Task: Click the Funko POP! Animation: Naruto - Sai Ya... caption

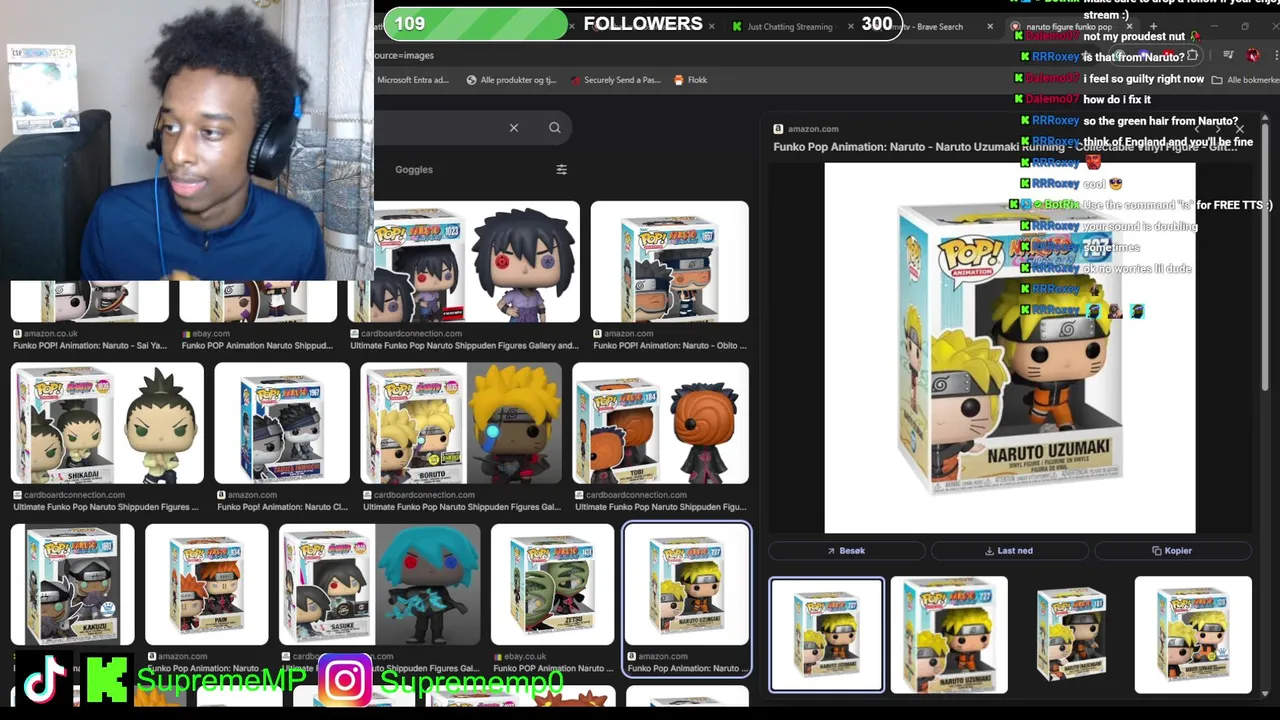Action: pos(89,346)
